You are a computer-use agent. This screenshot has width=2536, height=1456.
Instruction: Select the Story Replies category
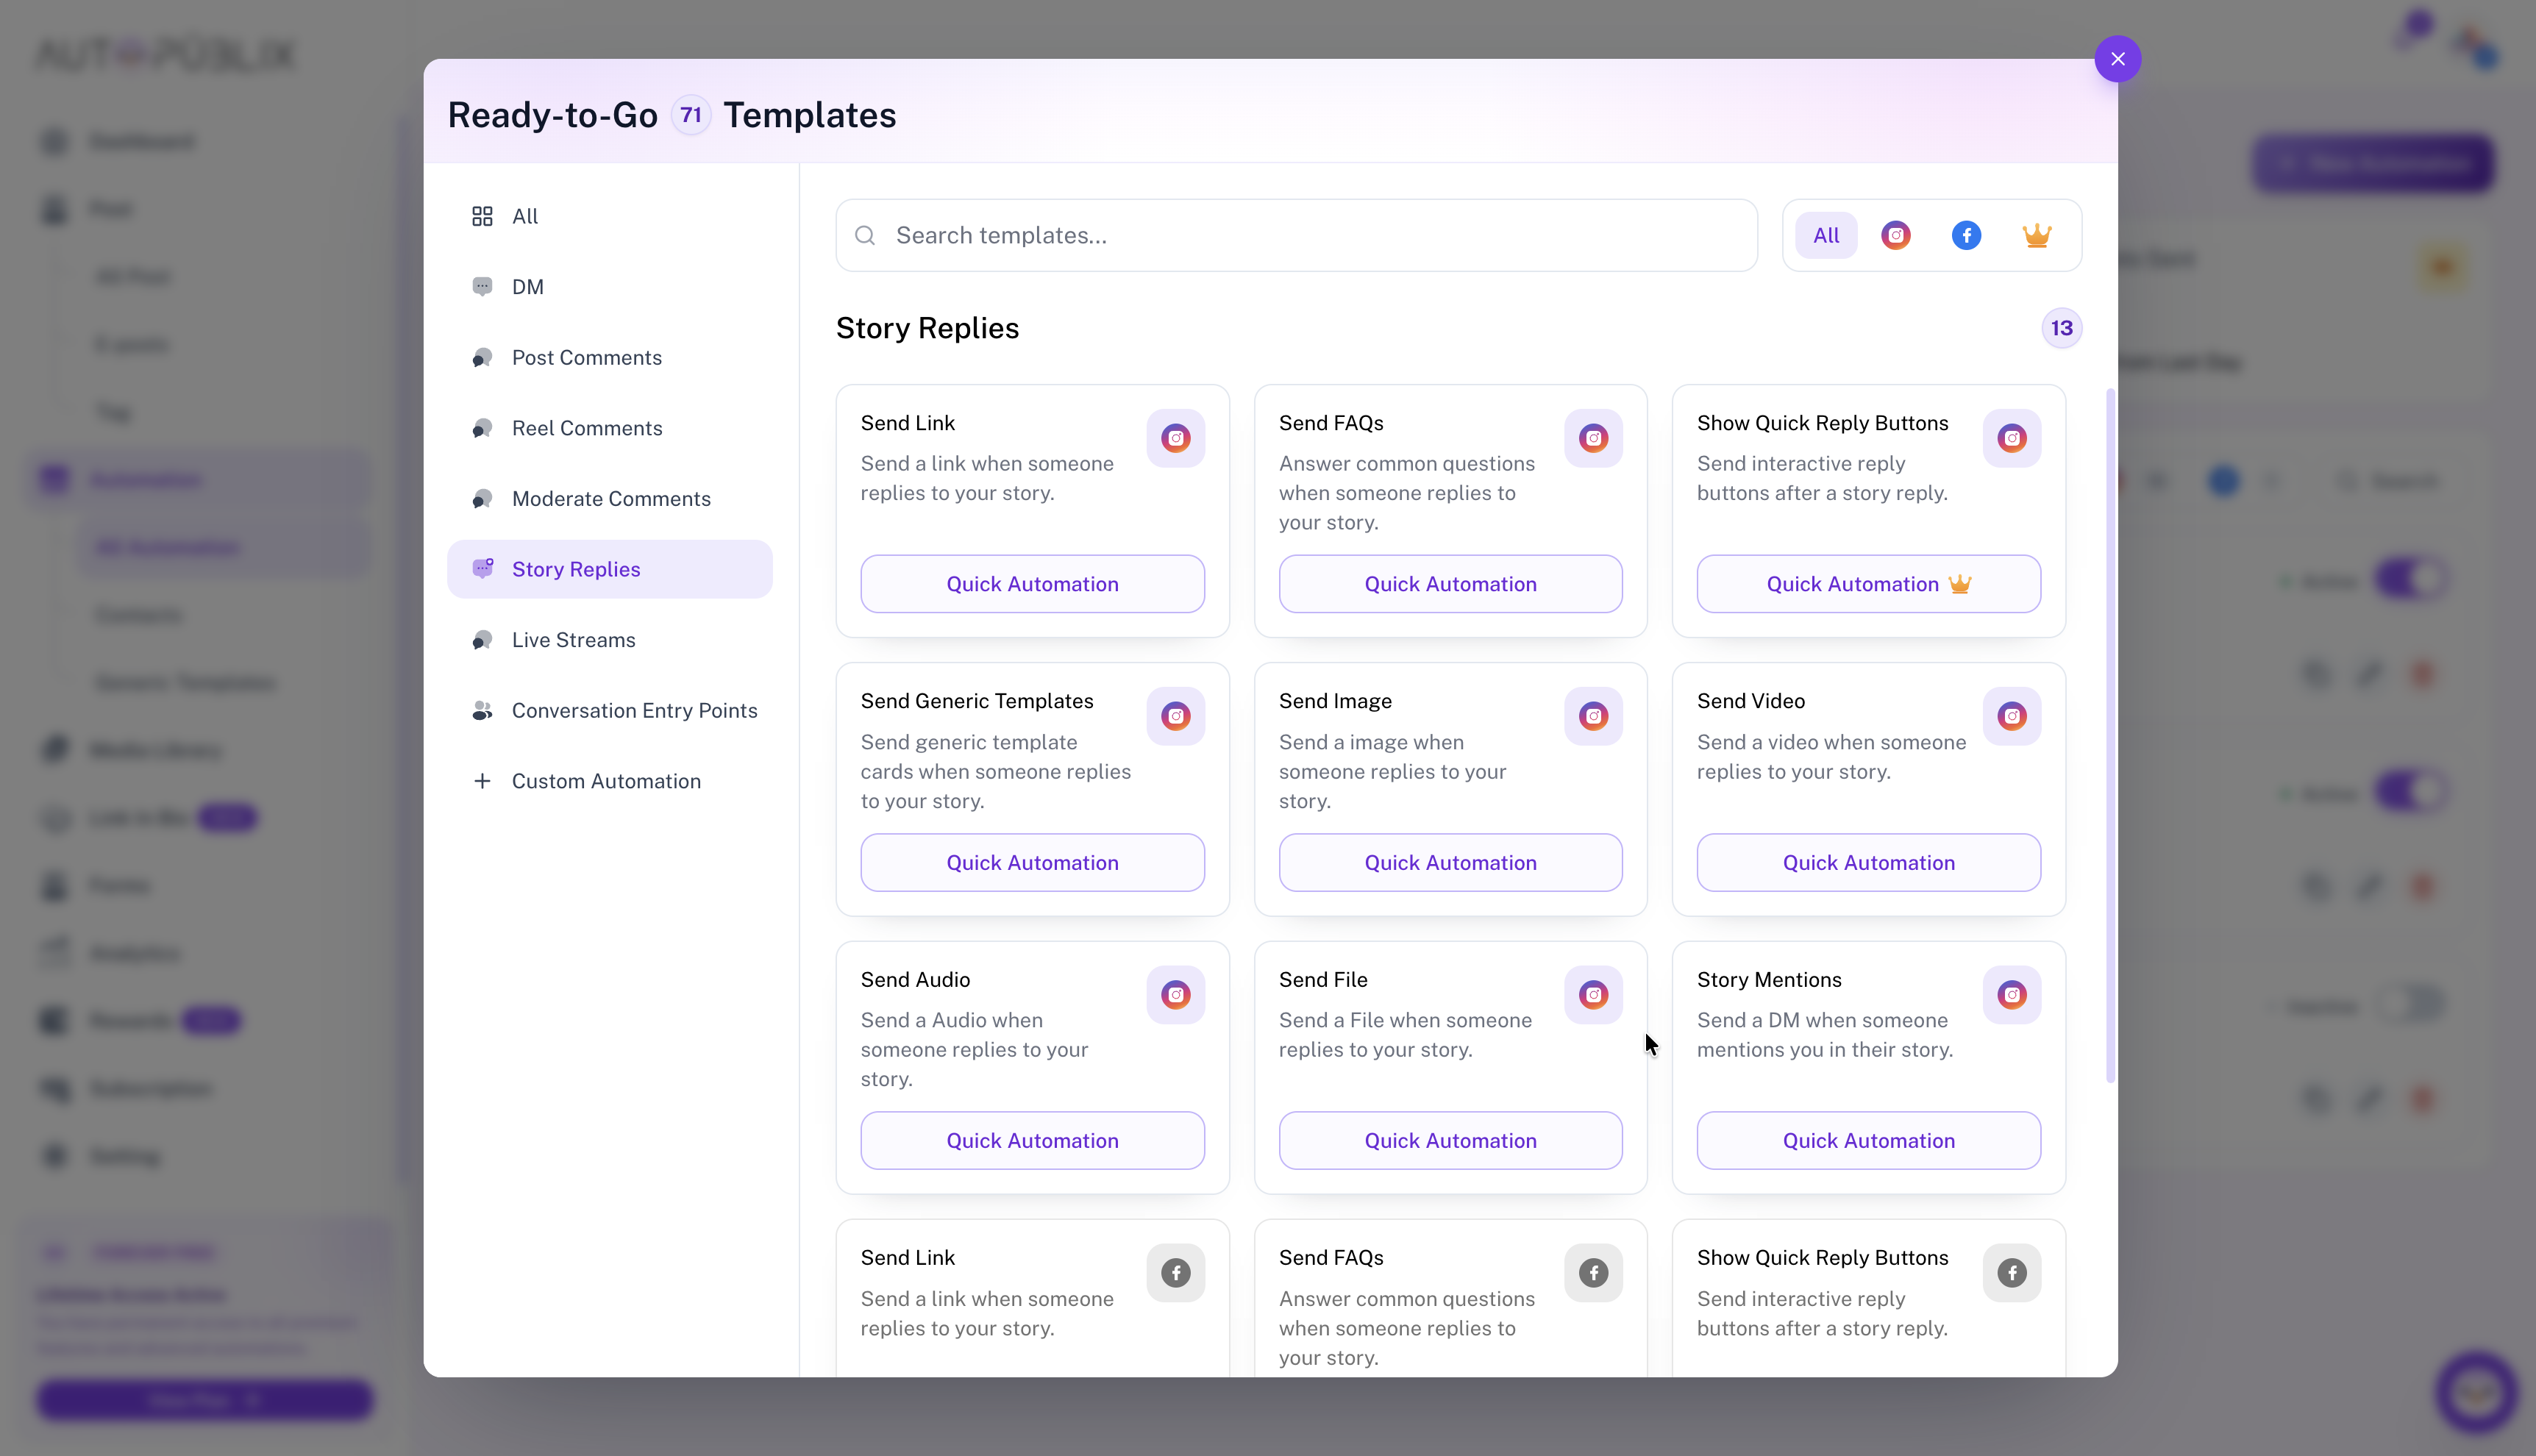coord(609,569)
